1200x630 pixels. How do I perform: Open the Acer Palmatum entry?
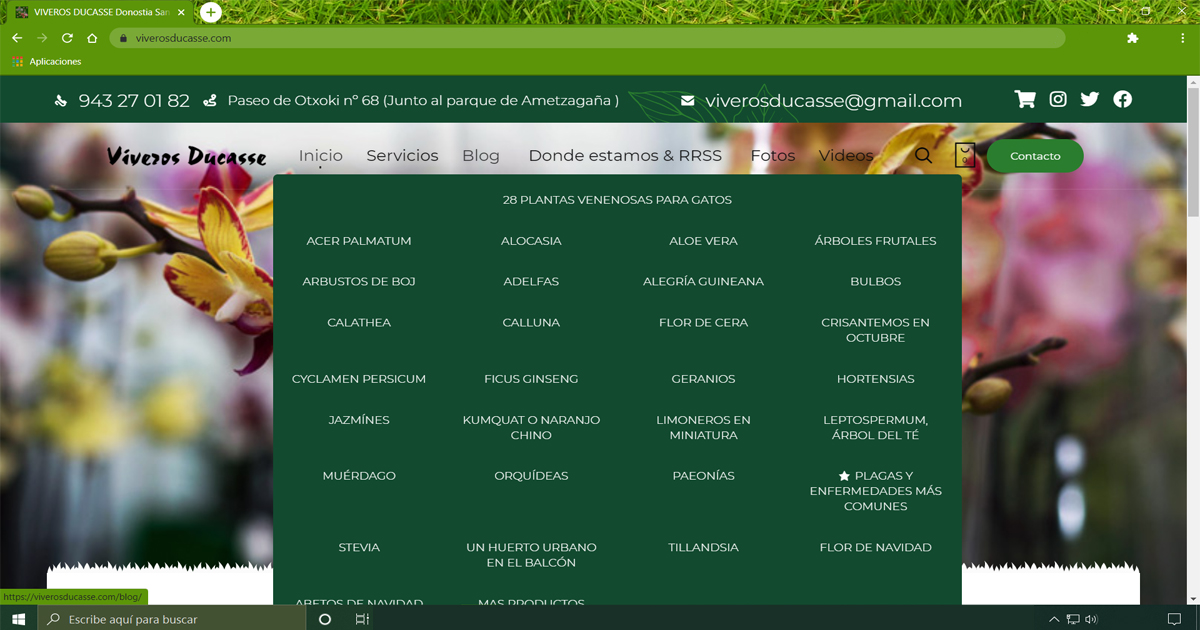(x=359, y=241)
